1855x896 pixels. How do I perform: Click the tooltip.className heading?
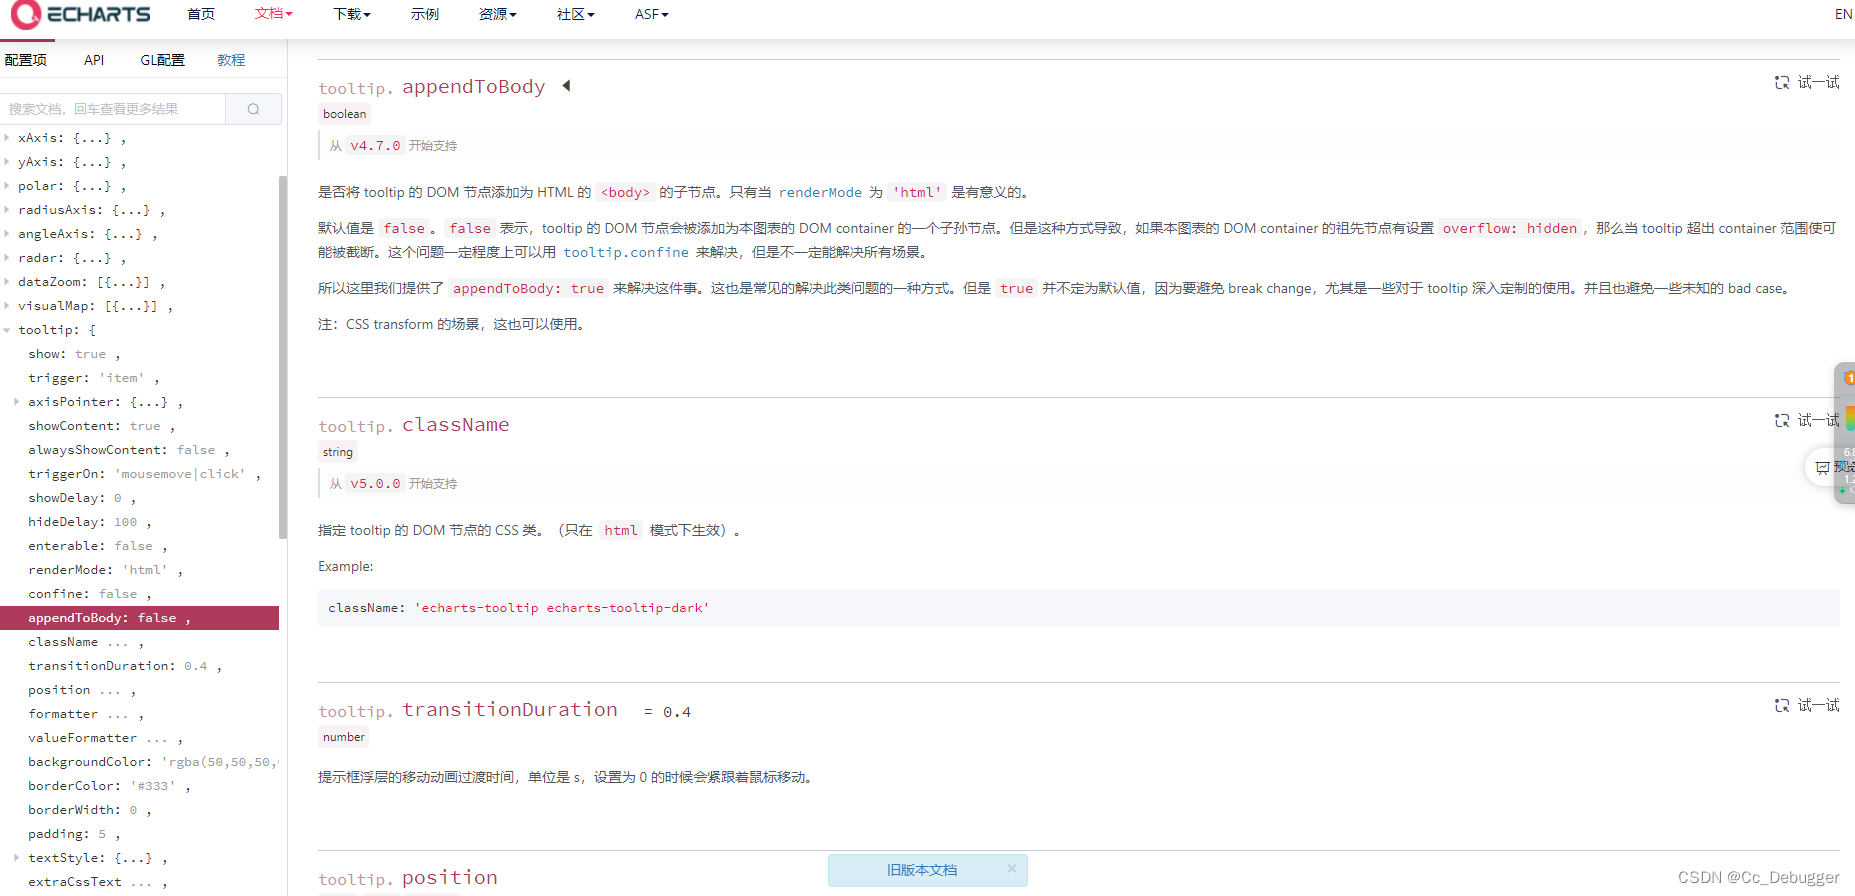coord(414,425)
